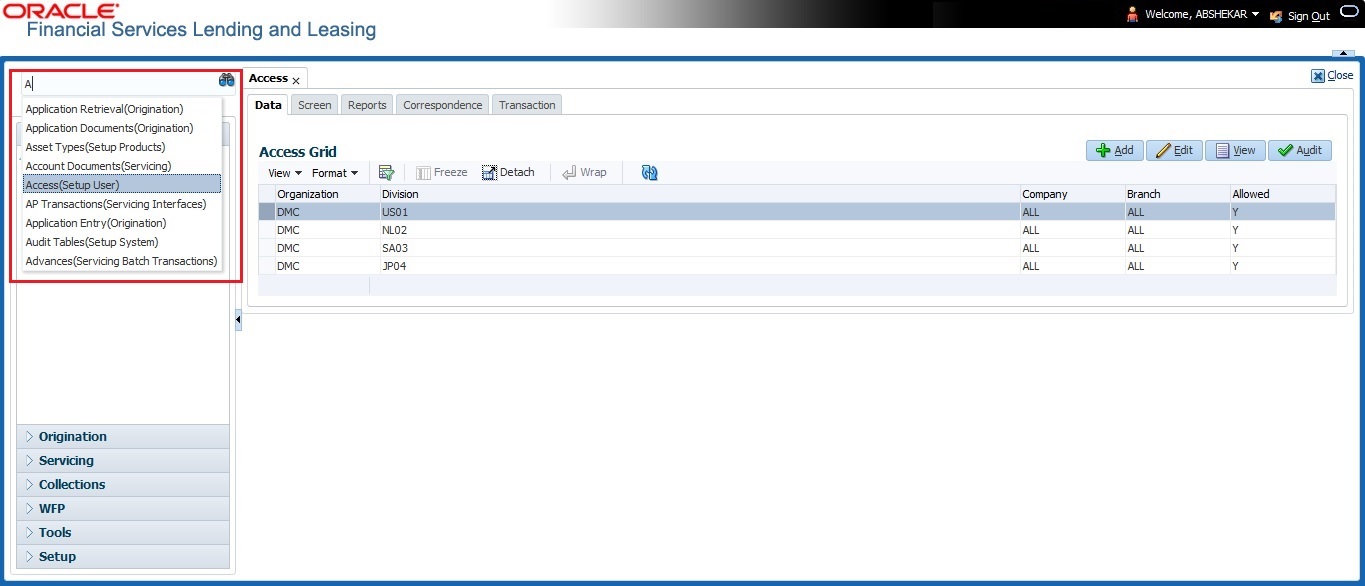
Task: Choose Asset Types(Setup Products) suggestion
Action: click(122, 147)
